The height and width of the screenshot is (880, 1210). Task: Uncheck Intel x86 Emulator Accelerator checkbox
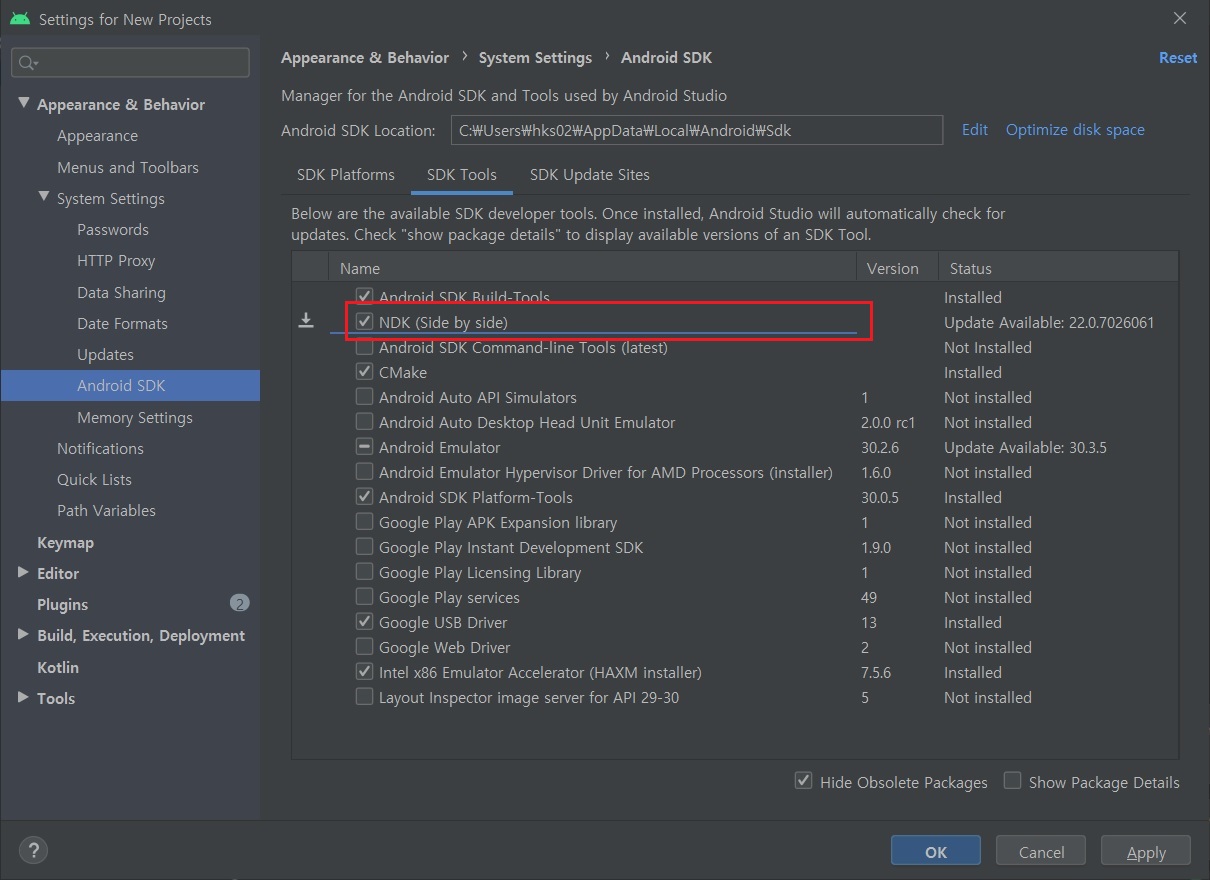point(365,672)
